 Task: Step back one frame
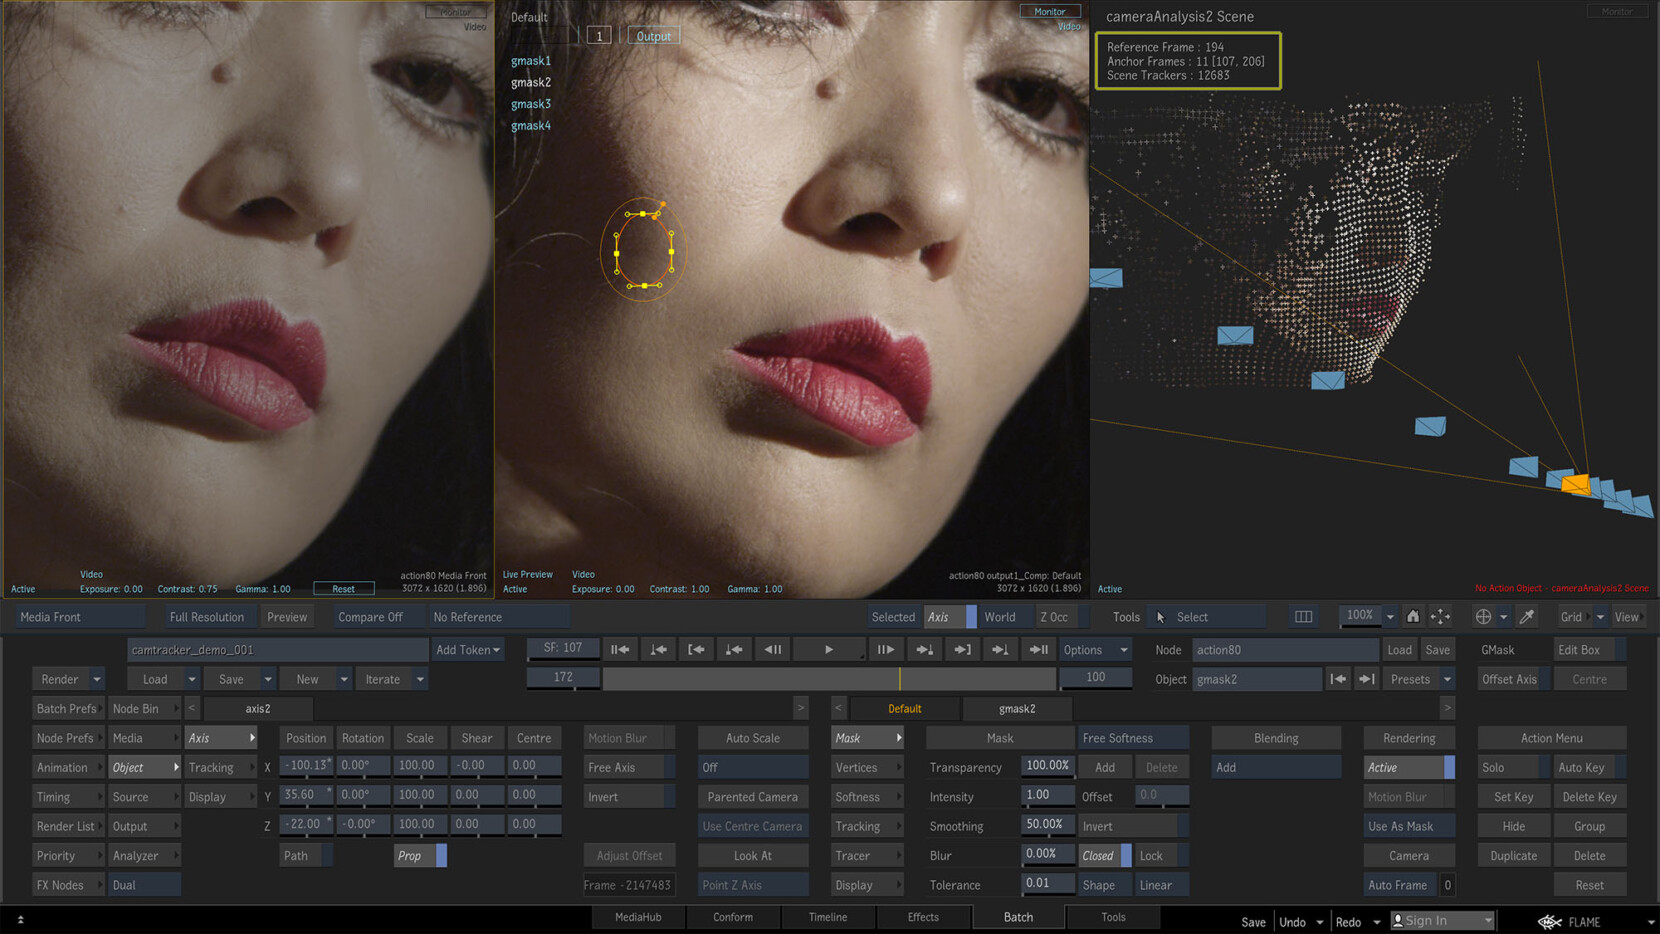click(x=773, y=650)
